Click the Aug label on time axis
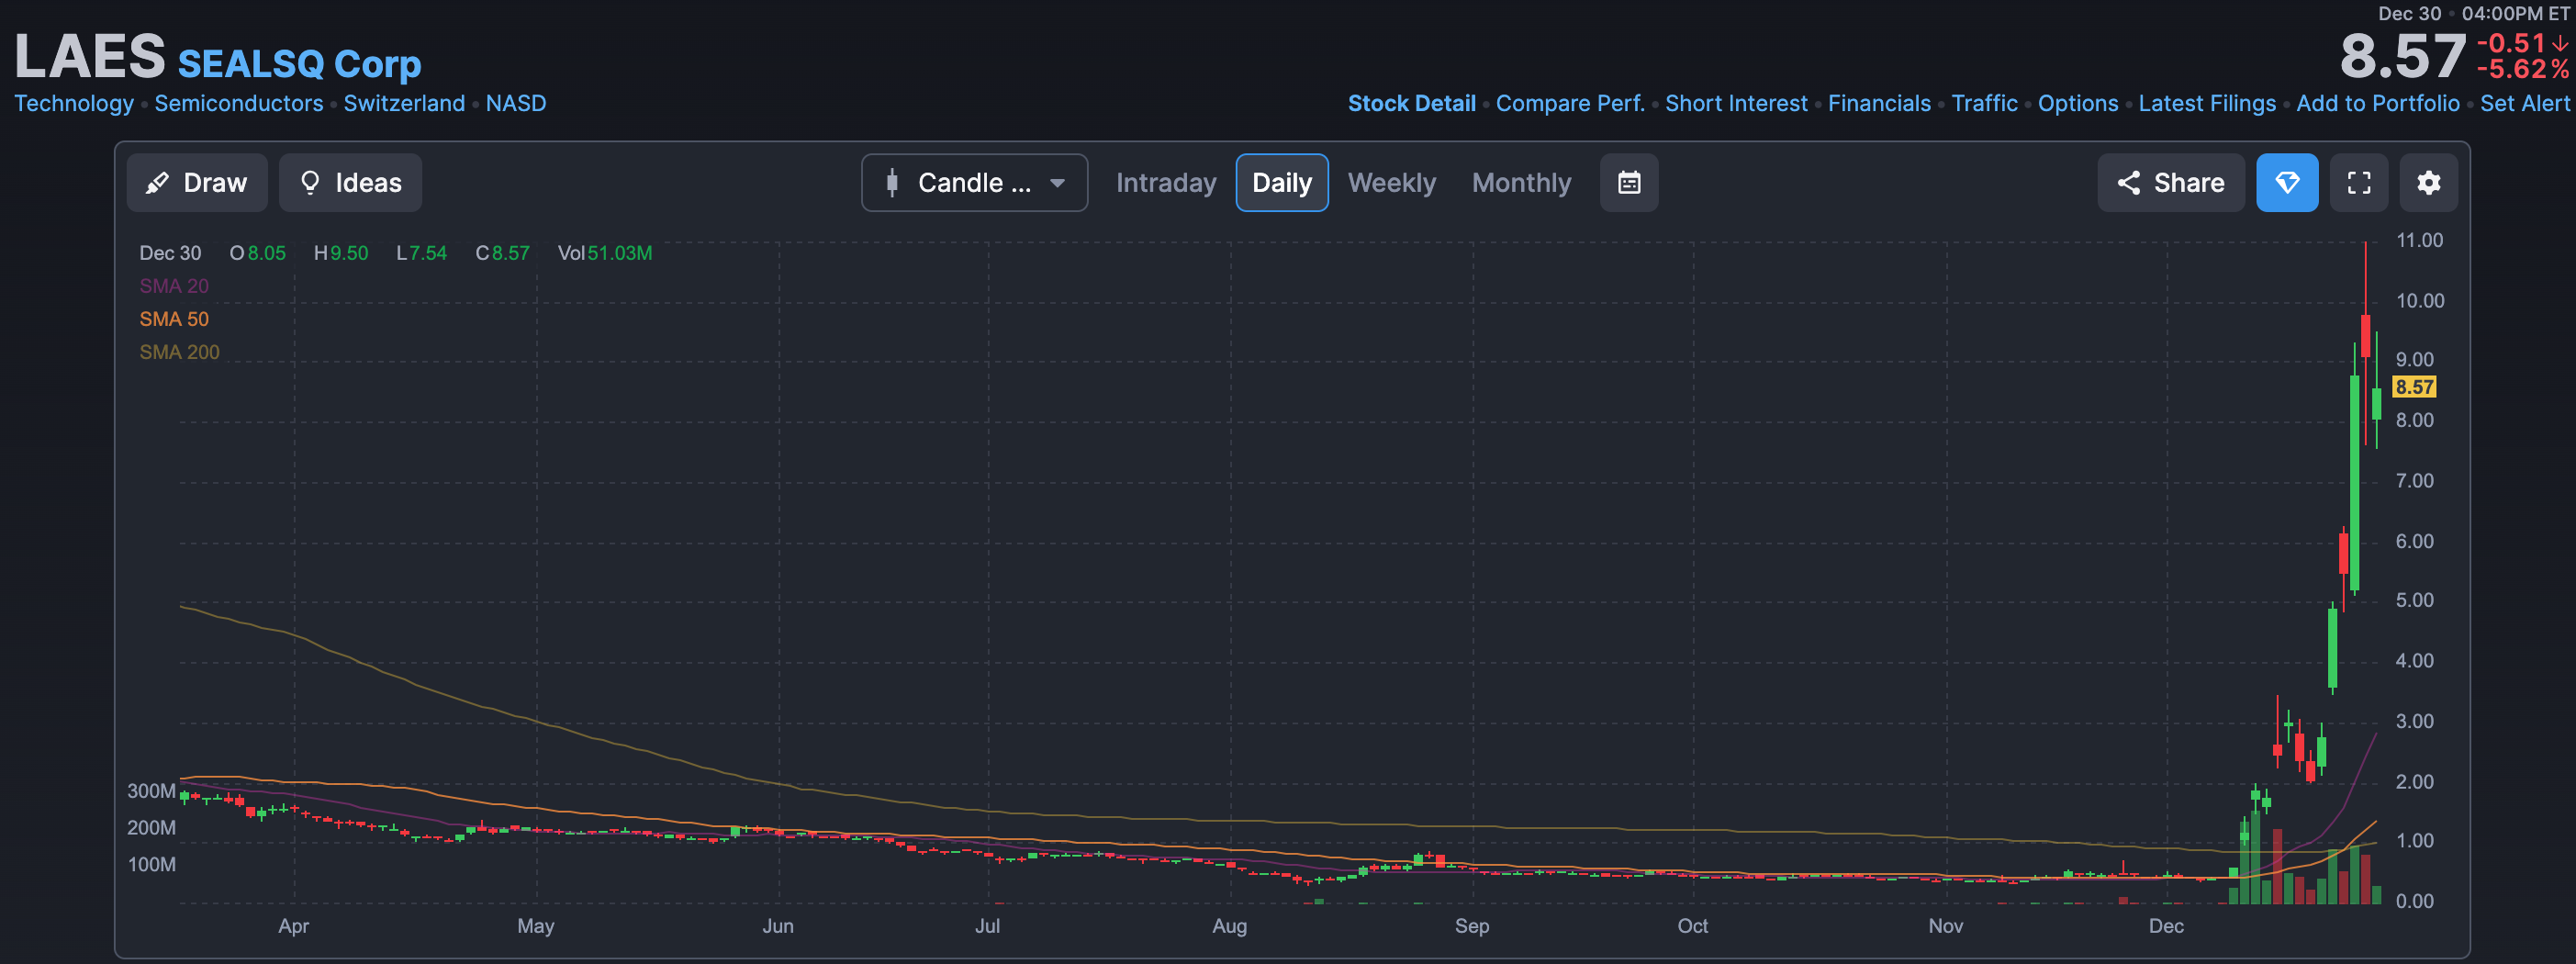 coord(1229,926)
